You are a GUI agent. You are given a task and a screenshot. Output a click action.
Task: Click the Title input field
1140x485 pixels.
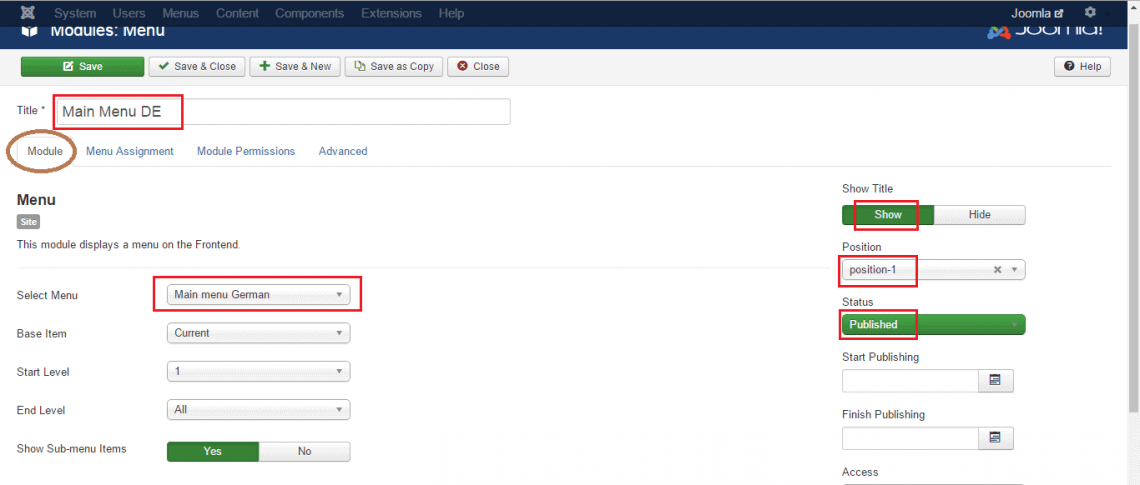click(282, 112)
